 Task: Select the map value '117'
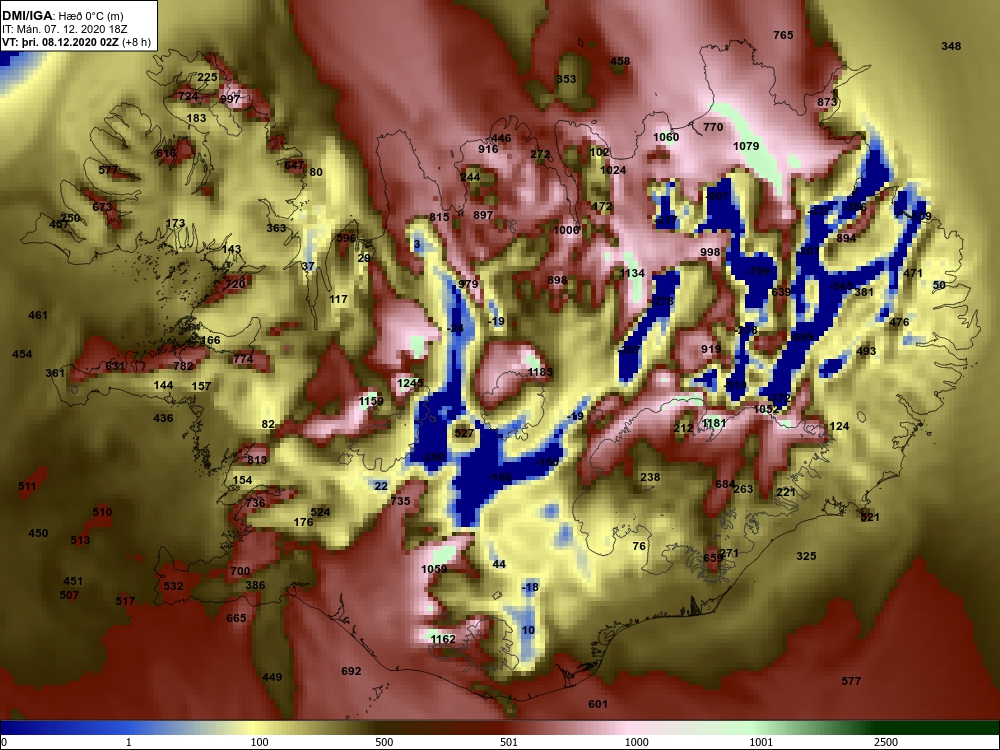pos(338,298)
